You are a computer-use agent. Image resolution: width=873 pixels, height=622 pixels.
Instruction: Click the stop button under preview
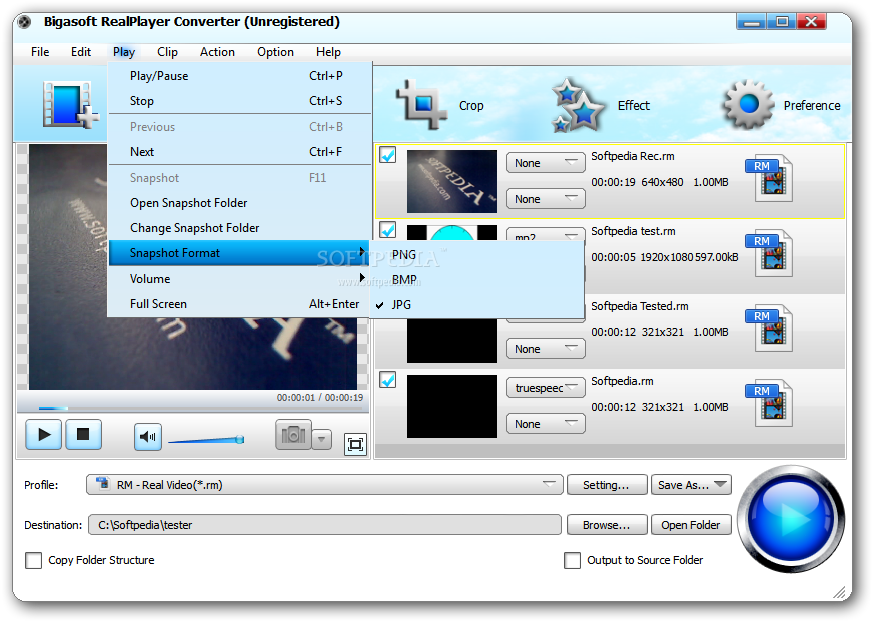pyautogui.click(x=83, y=434)
